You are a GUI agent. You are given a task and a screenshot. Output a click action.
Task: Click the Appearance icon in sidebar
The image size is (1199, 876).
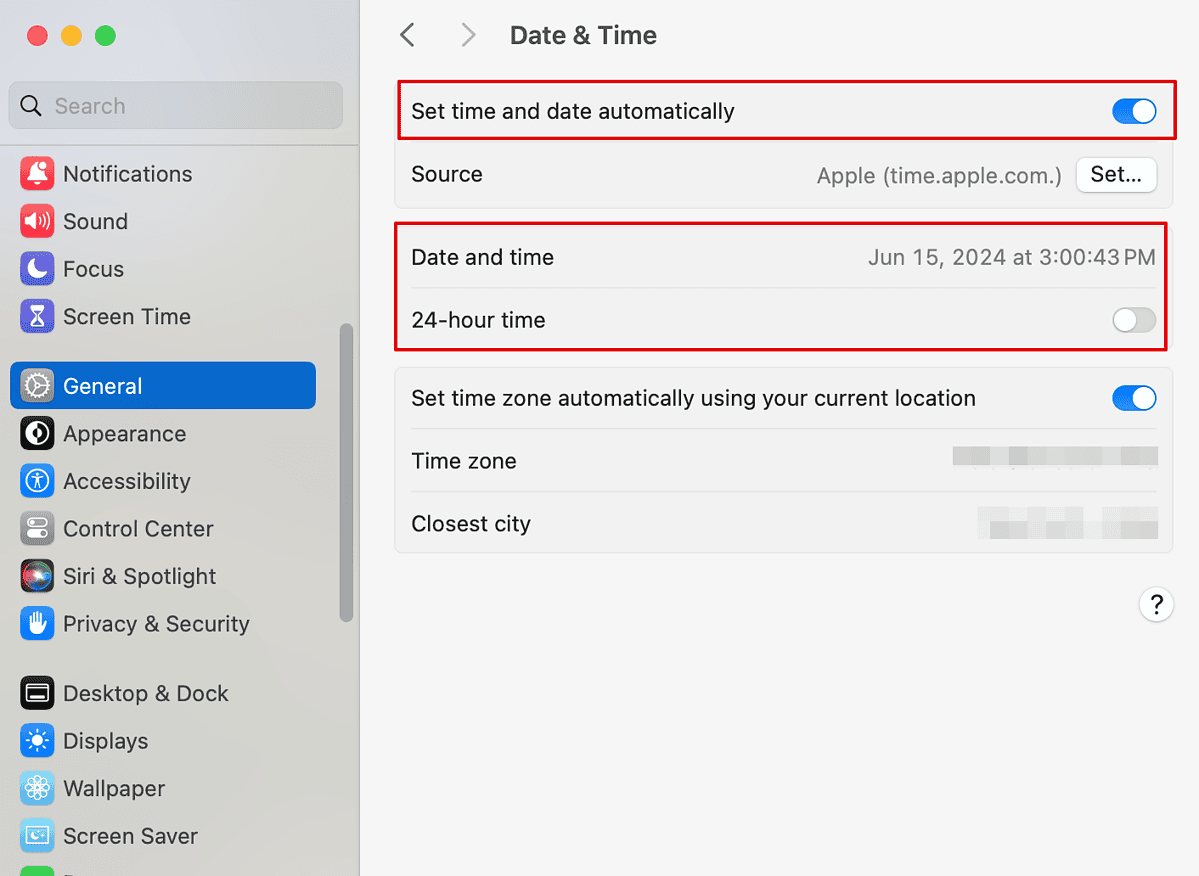coord(37,434)
